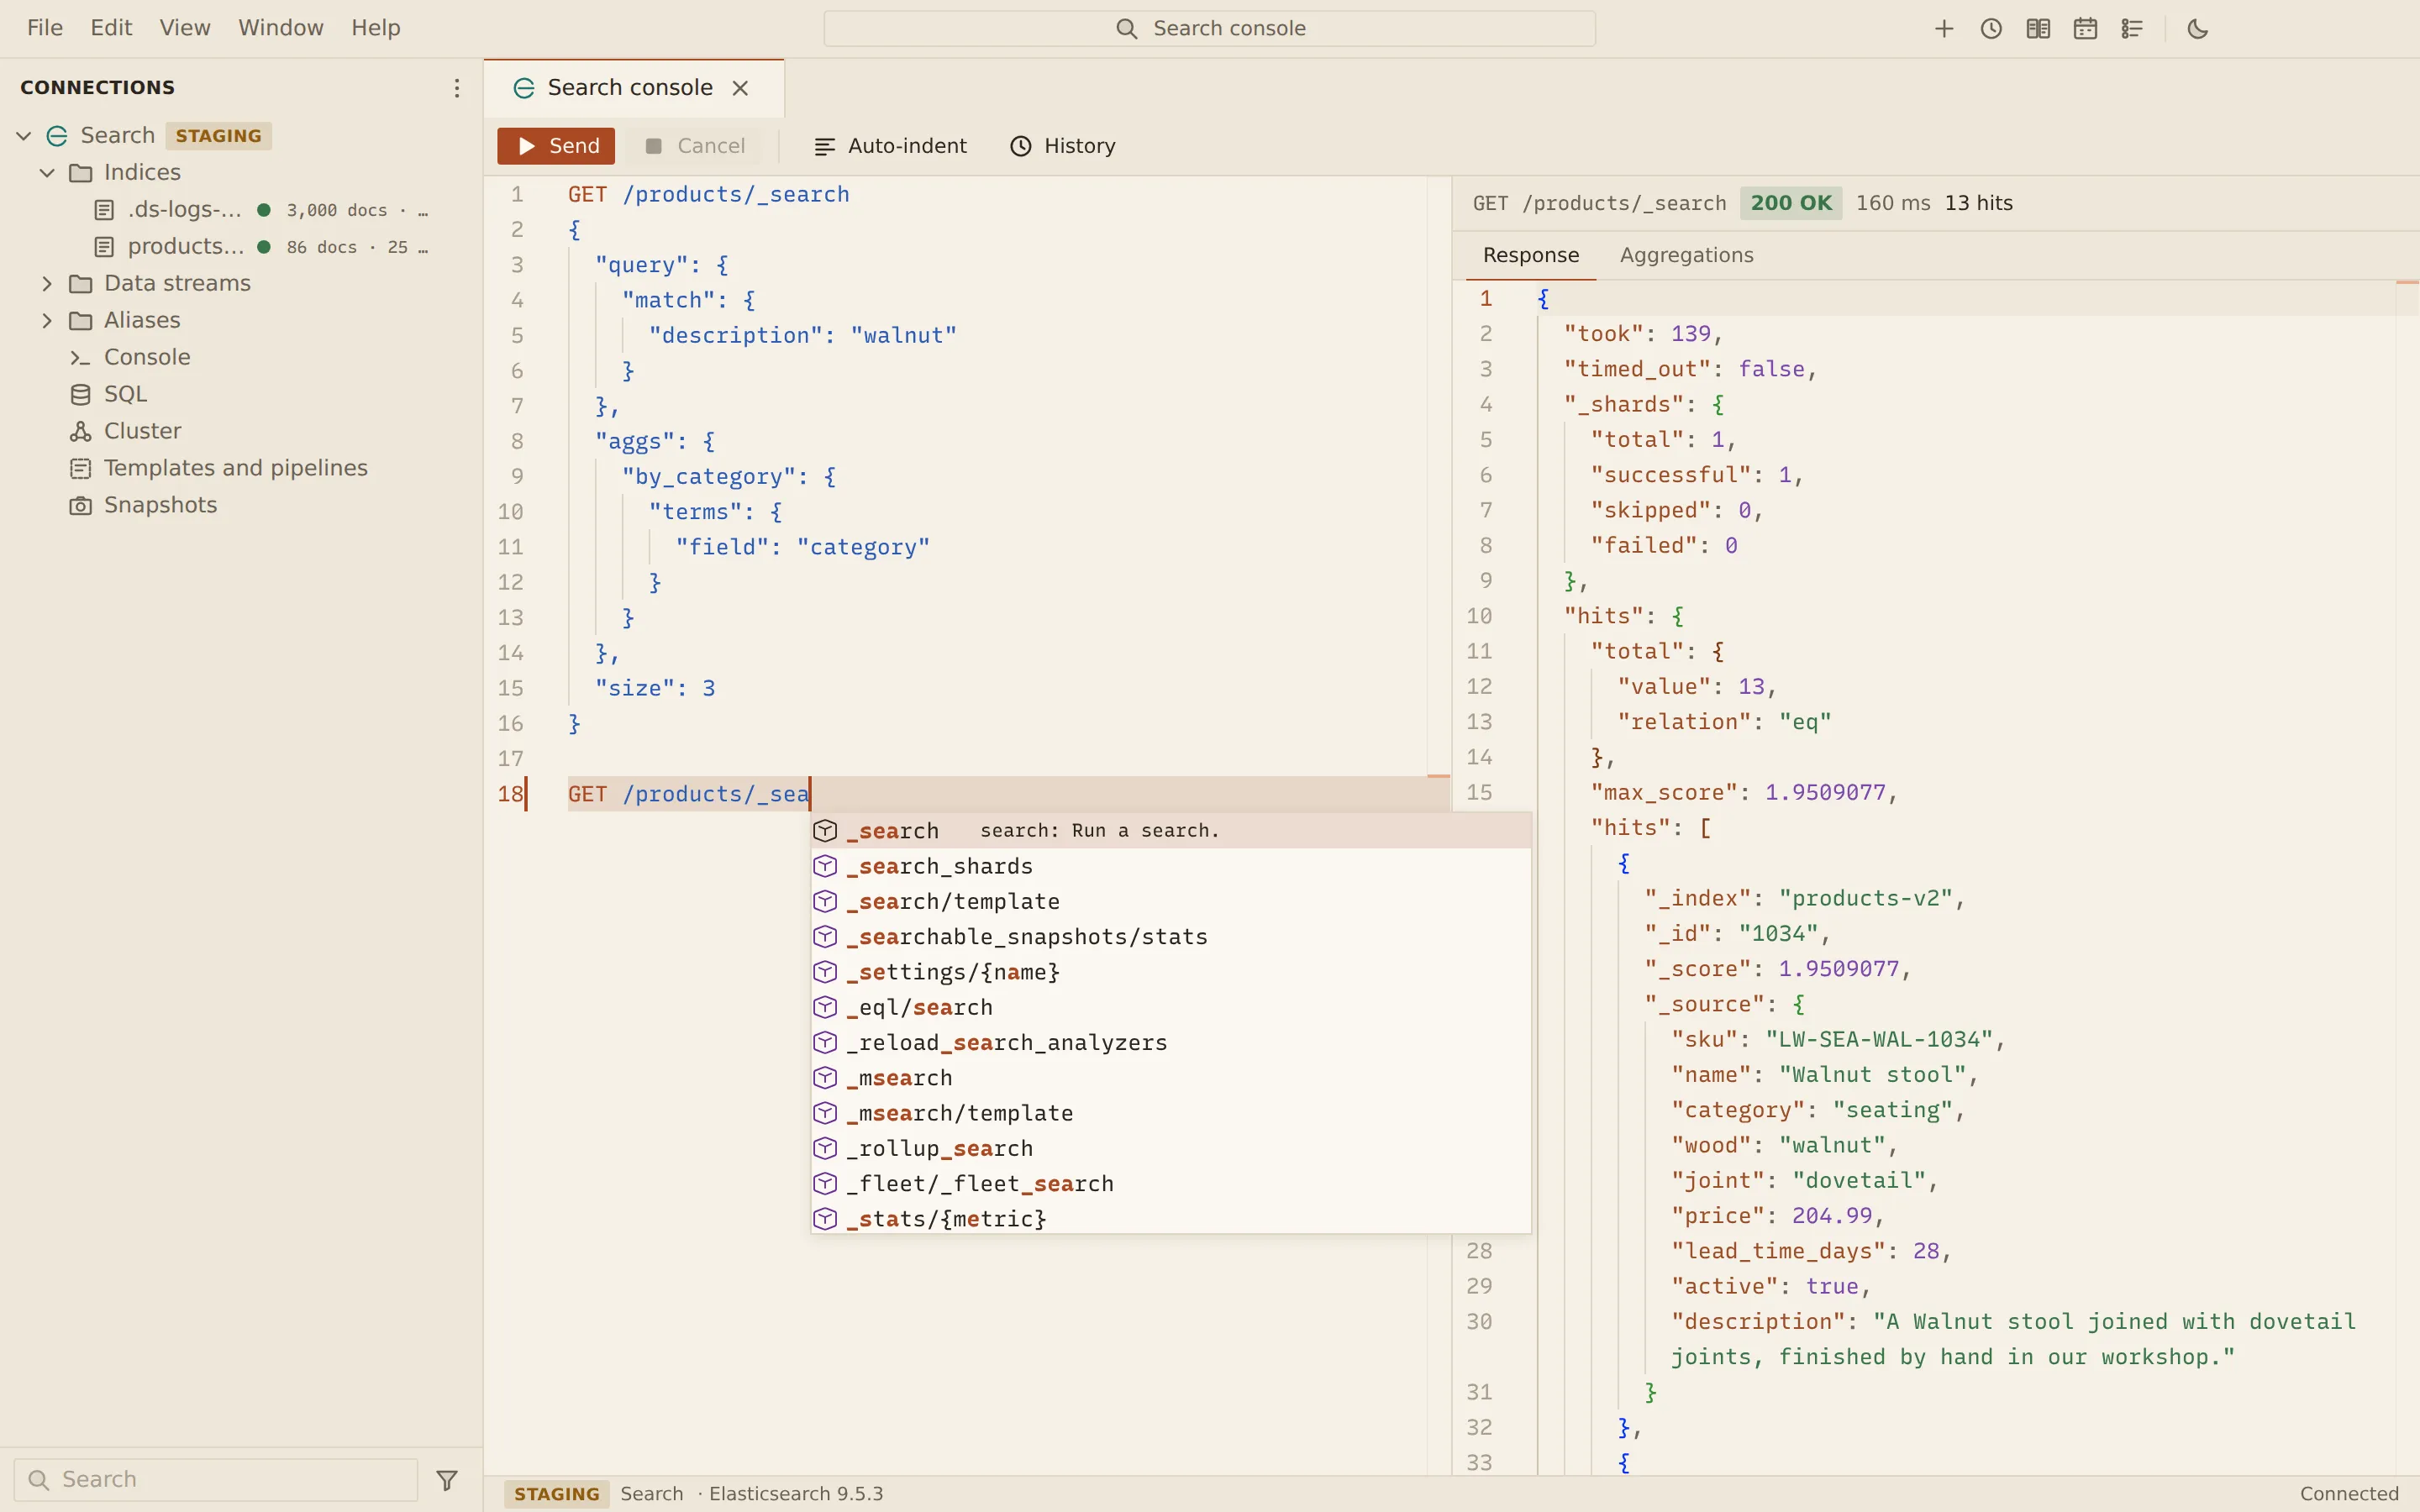Toggle dark mode moon icon
Screen dimensions: 2420x1512
tap(2198, 29)
